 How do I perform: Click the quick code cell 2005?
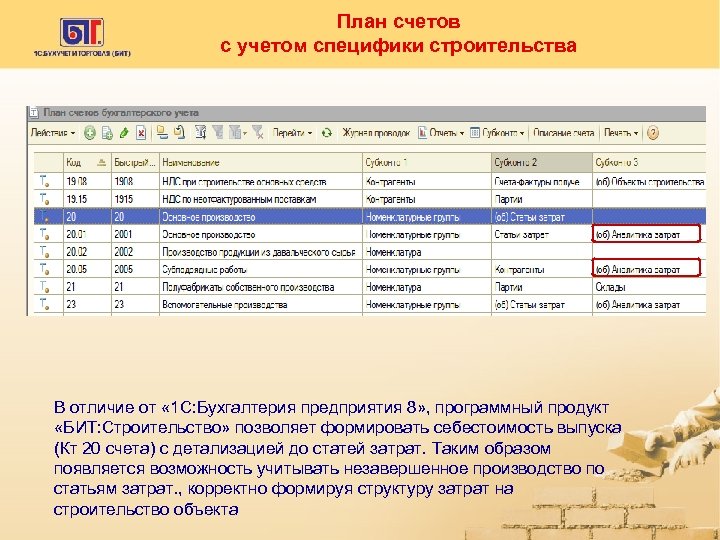[135, 269]
